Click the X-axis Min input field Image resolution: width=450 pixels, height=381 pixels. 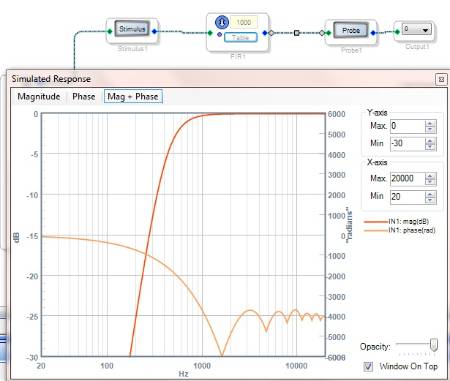pos(407,197)
